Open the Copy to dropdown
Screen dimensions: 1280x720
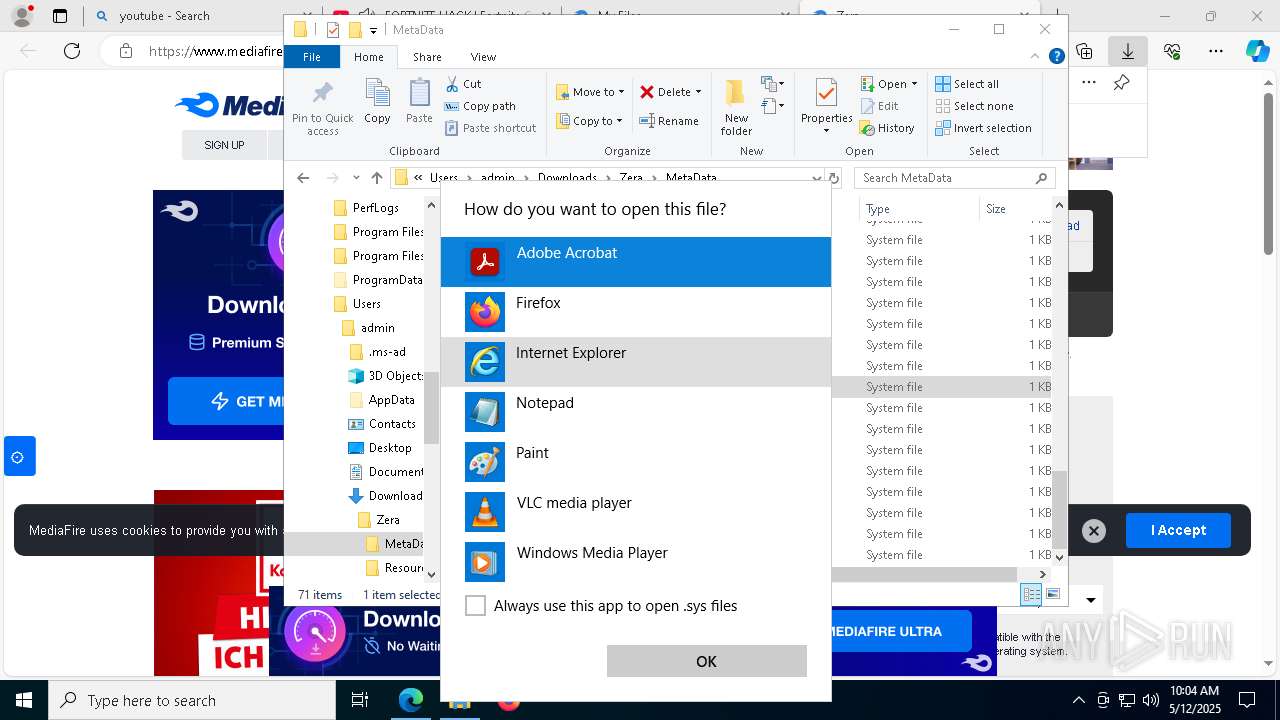pos(589,121)
